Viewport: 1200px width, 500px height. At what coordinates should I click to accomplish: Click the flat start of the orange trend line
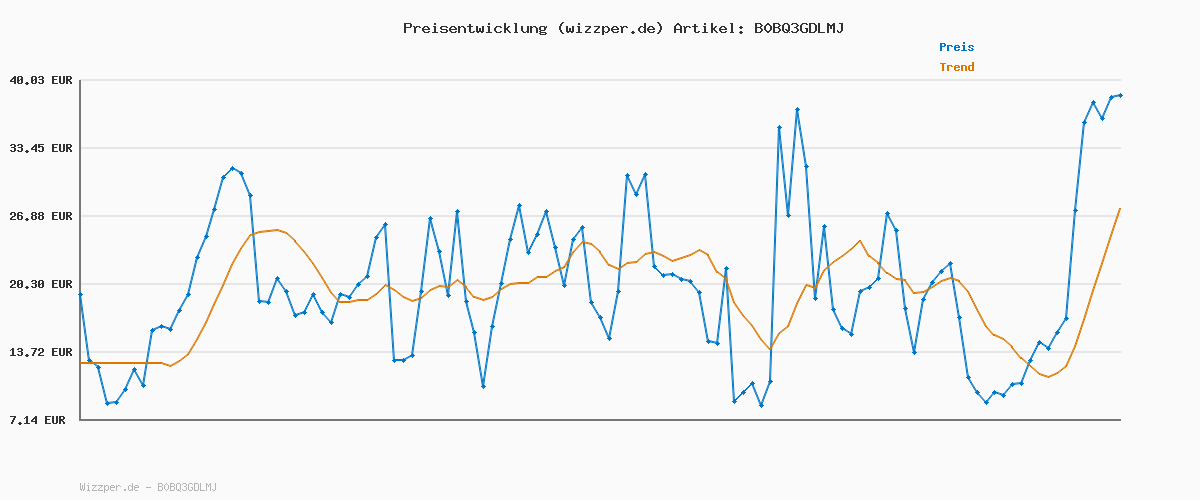point(120,363)
